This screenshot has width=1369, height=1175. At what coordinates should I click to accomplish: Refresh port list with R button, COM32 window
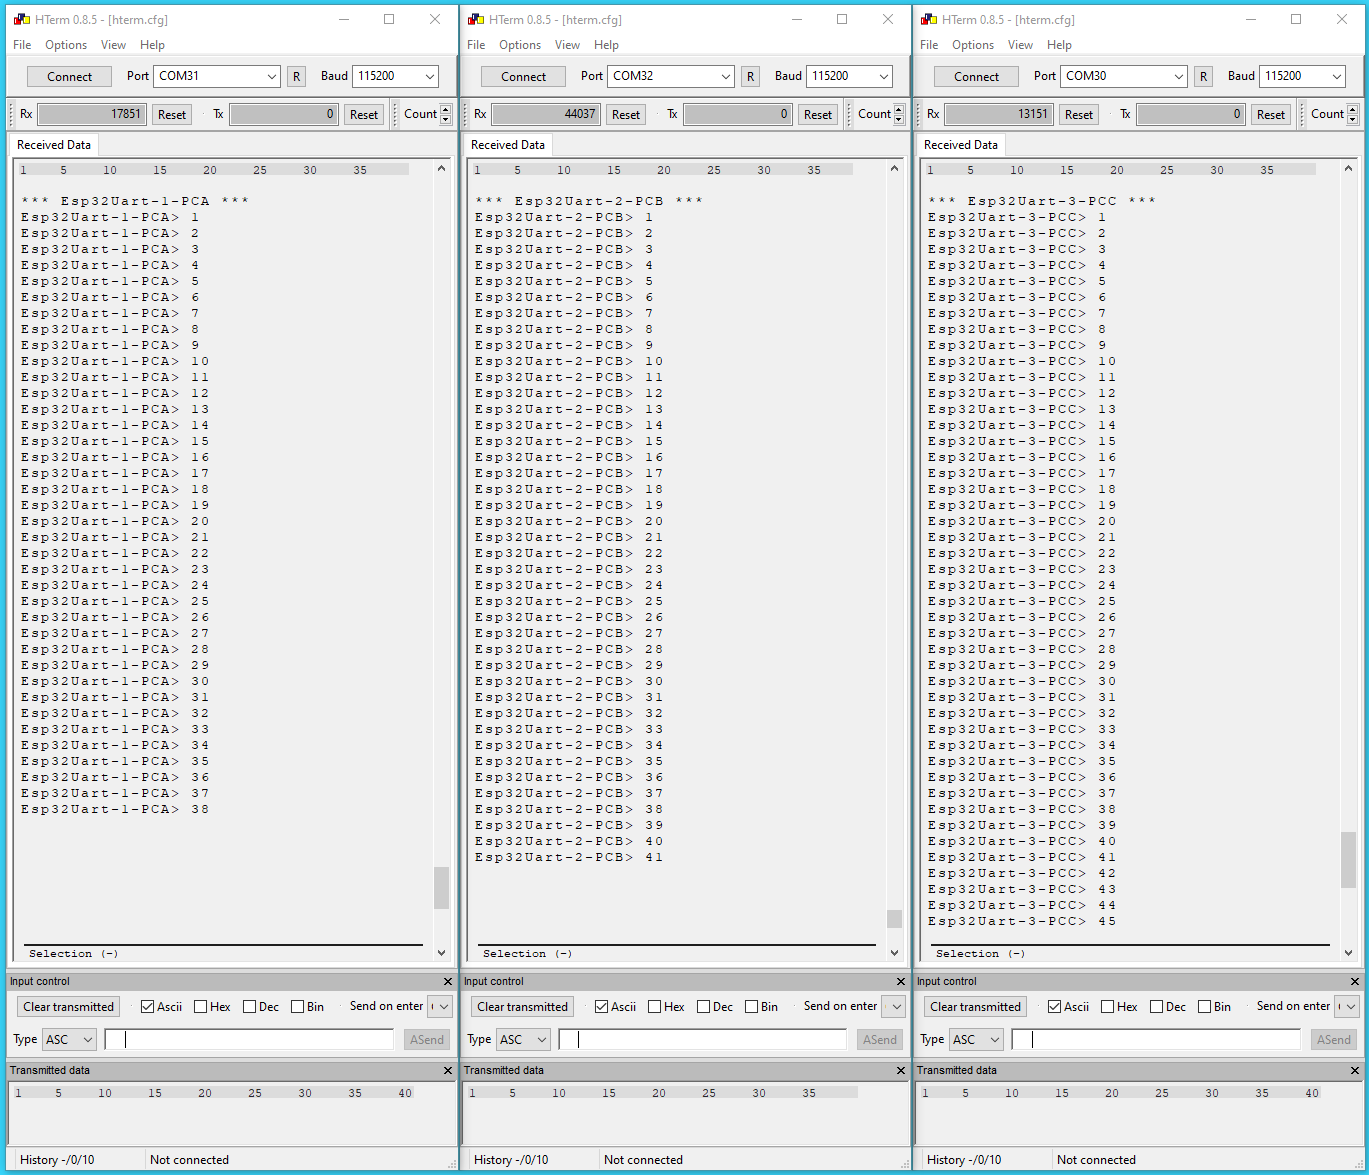click(750, 77)
